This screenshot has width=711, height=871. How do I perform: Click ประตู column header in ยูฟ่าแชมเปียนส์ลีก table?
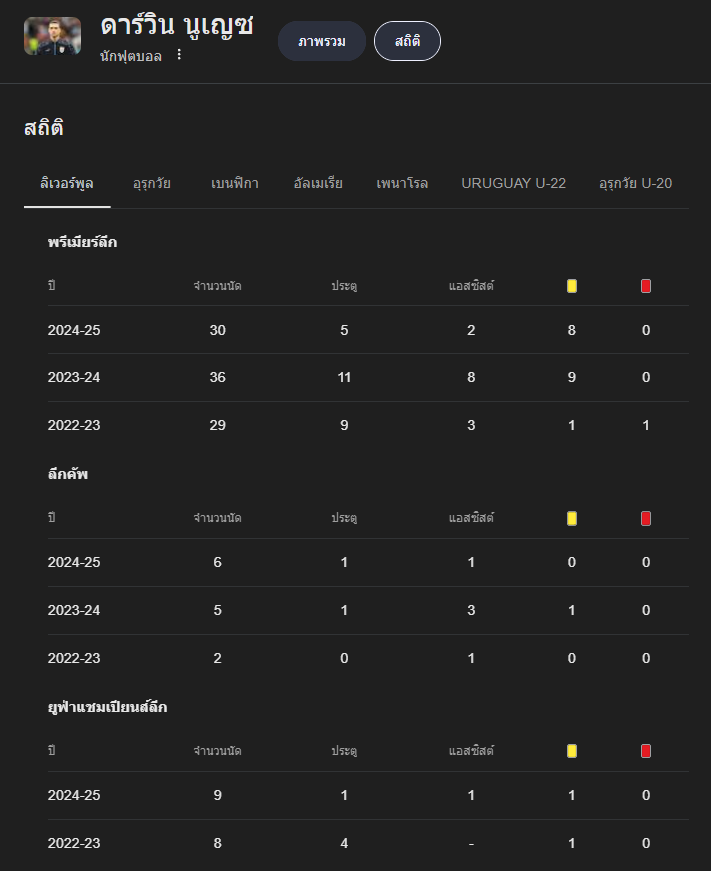[344, 750]
